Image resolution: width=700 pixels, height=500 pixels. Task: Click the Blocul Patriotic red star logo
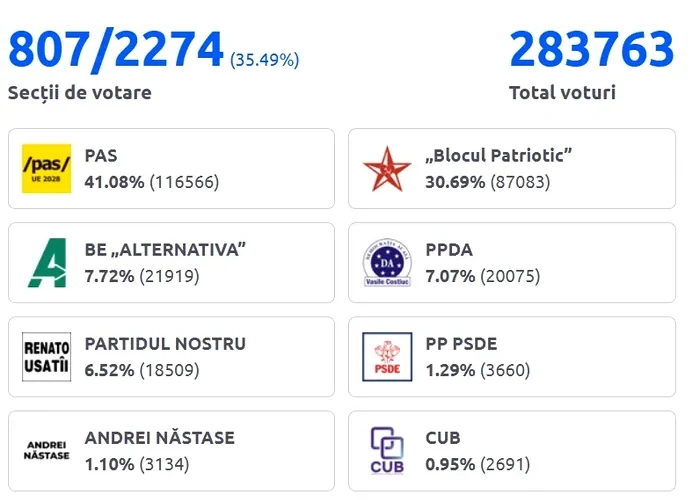click(x=386, y=168)
